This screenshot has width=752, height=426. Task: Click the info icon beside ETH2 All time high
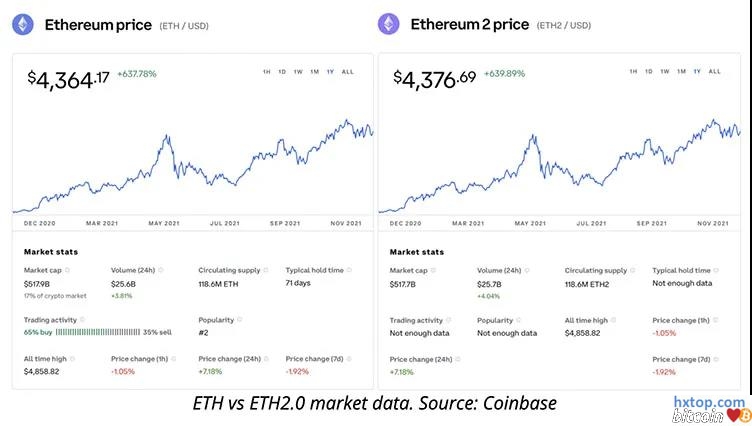click(x=611, y=320)
